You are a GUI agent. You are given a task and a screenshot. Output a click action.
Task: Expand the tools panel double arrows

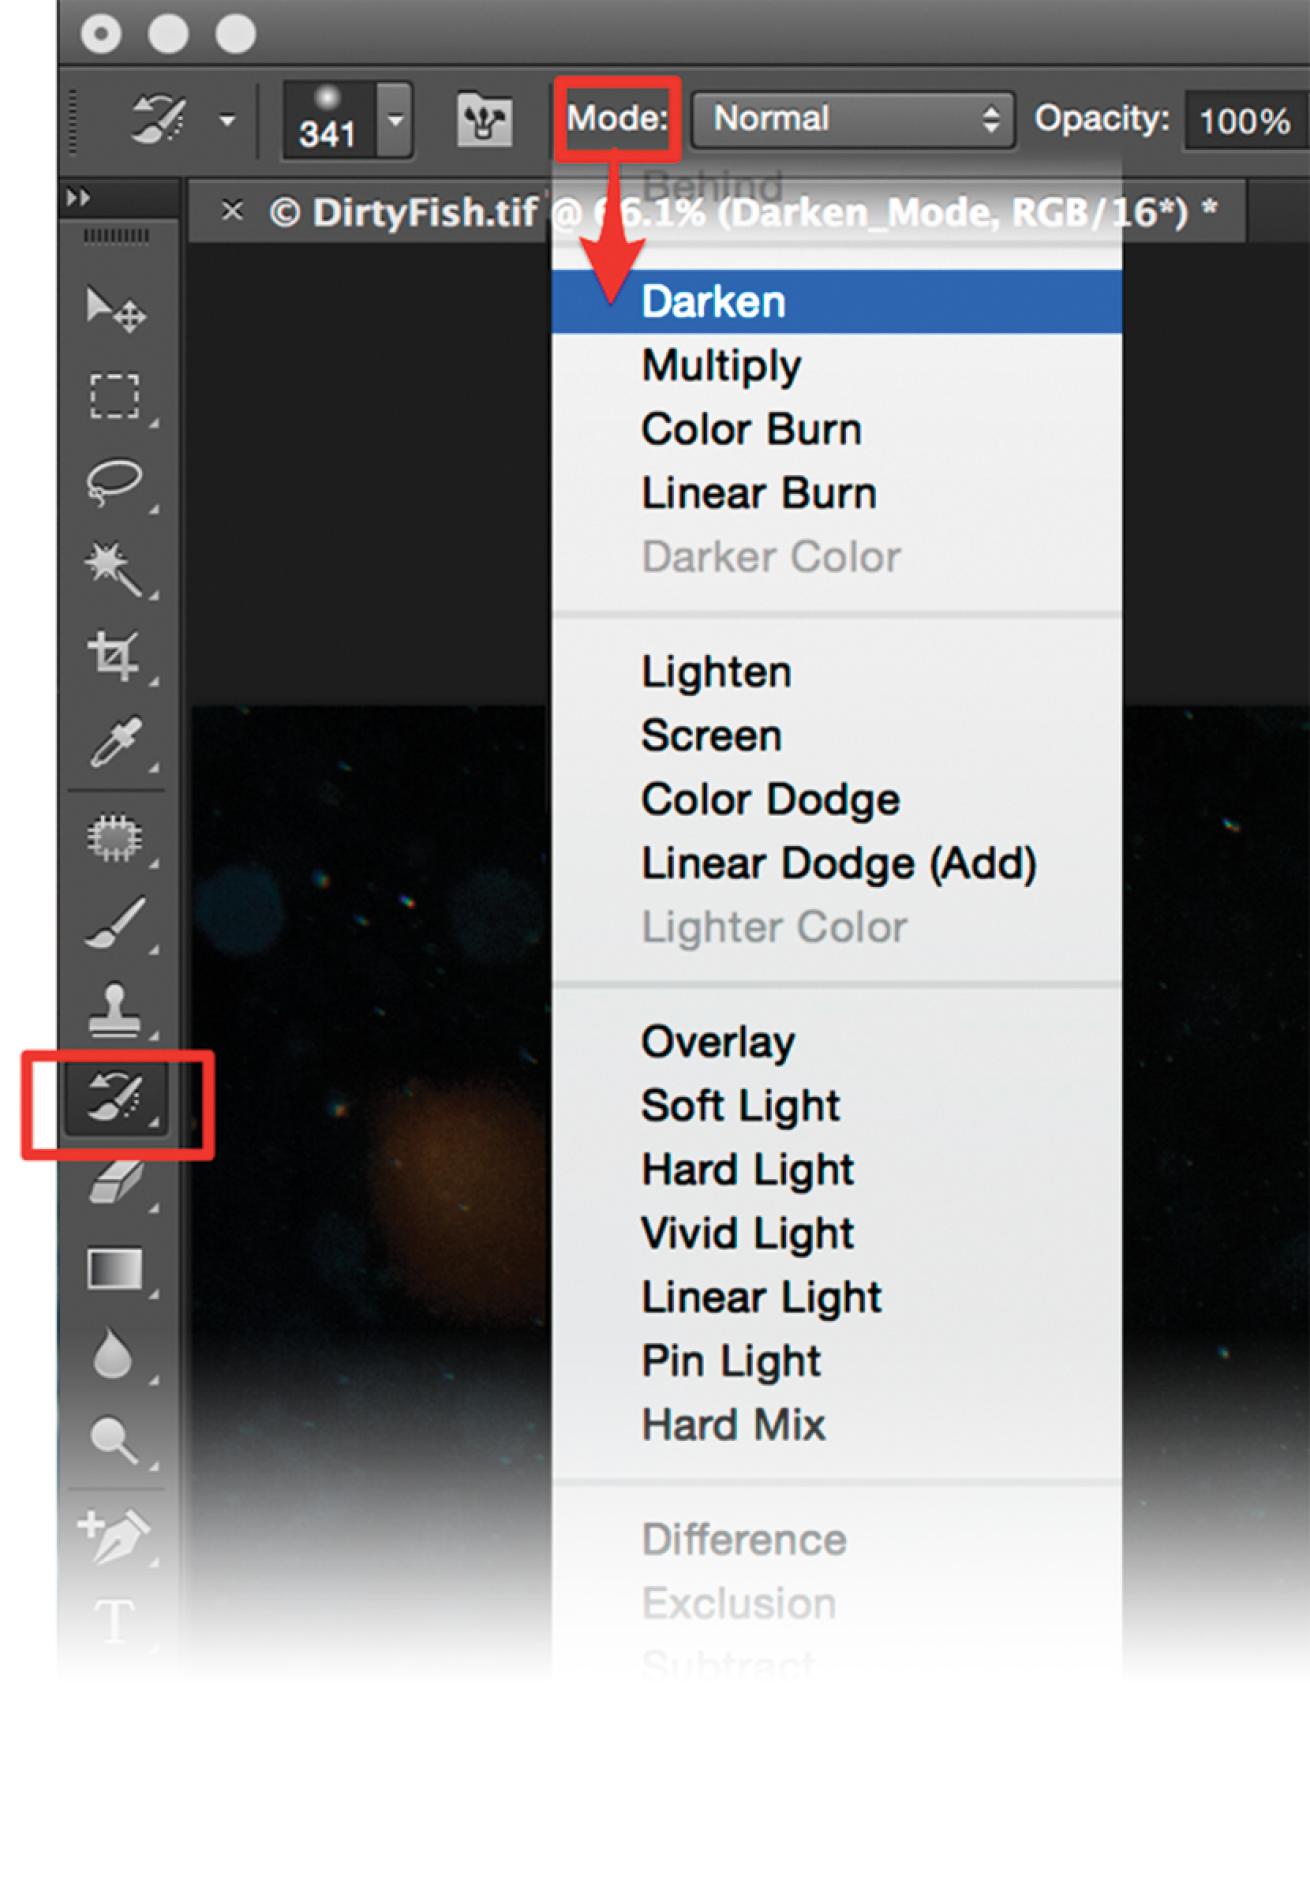pos(78,198)
